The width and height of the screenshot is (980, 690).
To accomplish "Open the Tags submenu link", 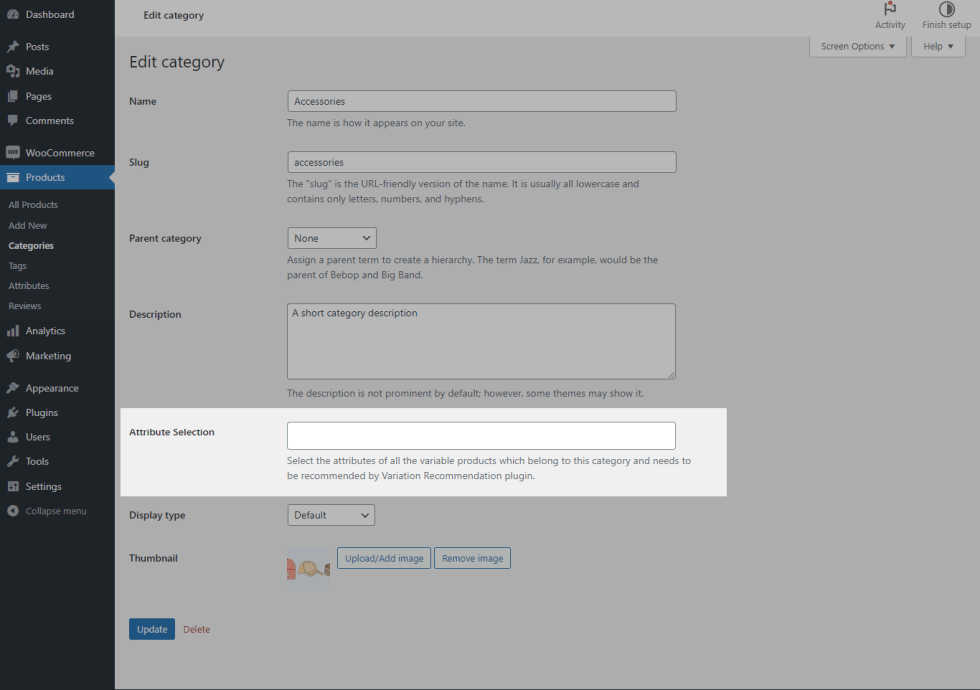I will point(18,266).
